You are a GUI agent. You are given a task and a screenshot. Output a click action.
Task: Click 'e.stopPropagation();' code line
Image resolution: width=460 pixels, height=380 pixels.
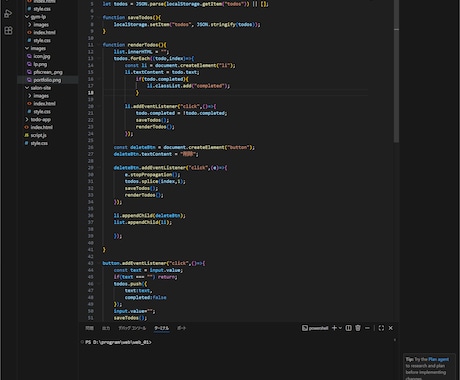[152, 174]
